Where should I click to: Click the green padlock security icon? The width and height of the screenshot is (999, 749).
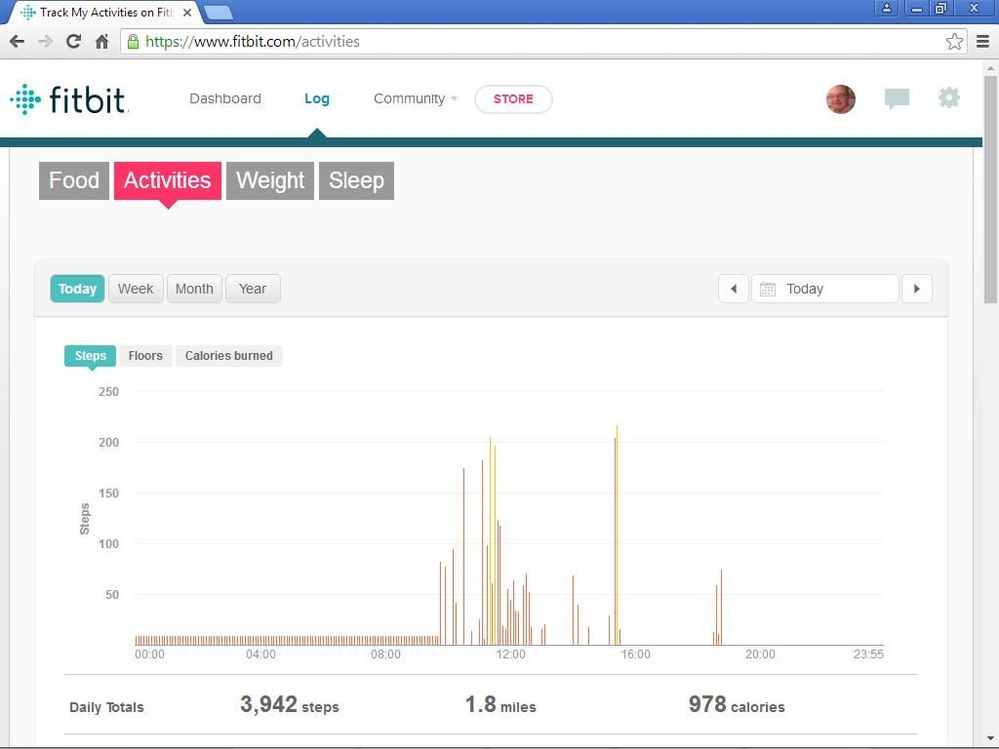pos(133,42)
